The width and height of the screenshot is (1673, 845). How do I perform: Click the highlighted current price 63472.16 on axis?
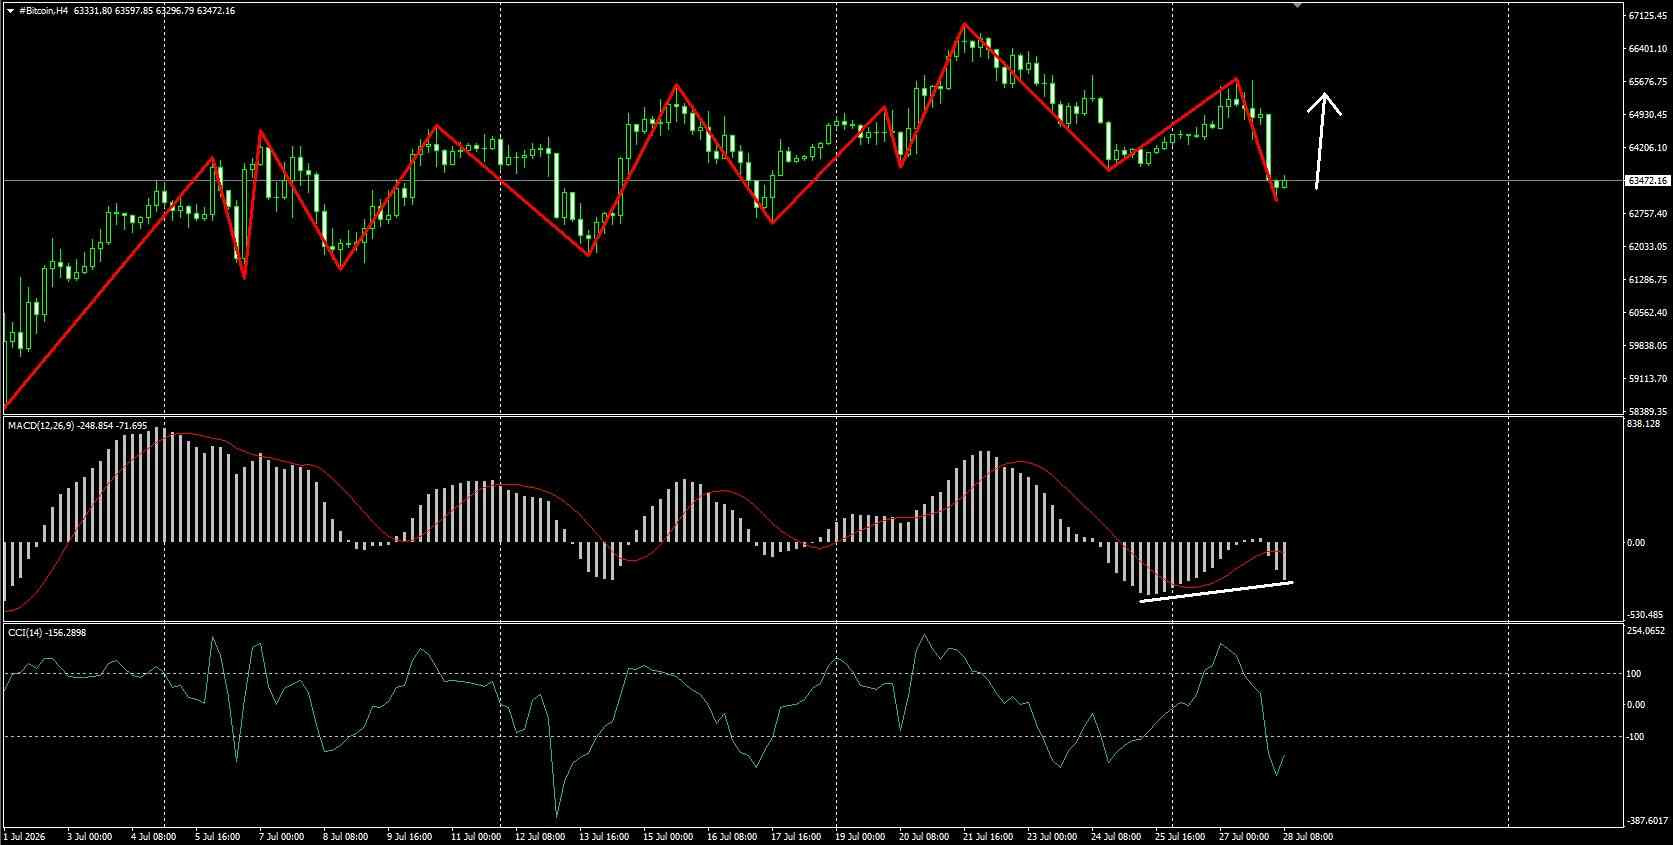click(x=1648, y=181)
